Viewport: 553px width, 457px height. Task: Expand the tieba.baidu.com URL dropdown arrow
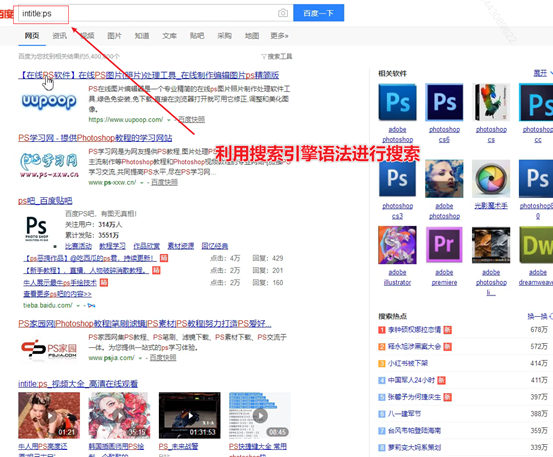tap(78, 305)
